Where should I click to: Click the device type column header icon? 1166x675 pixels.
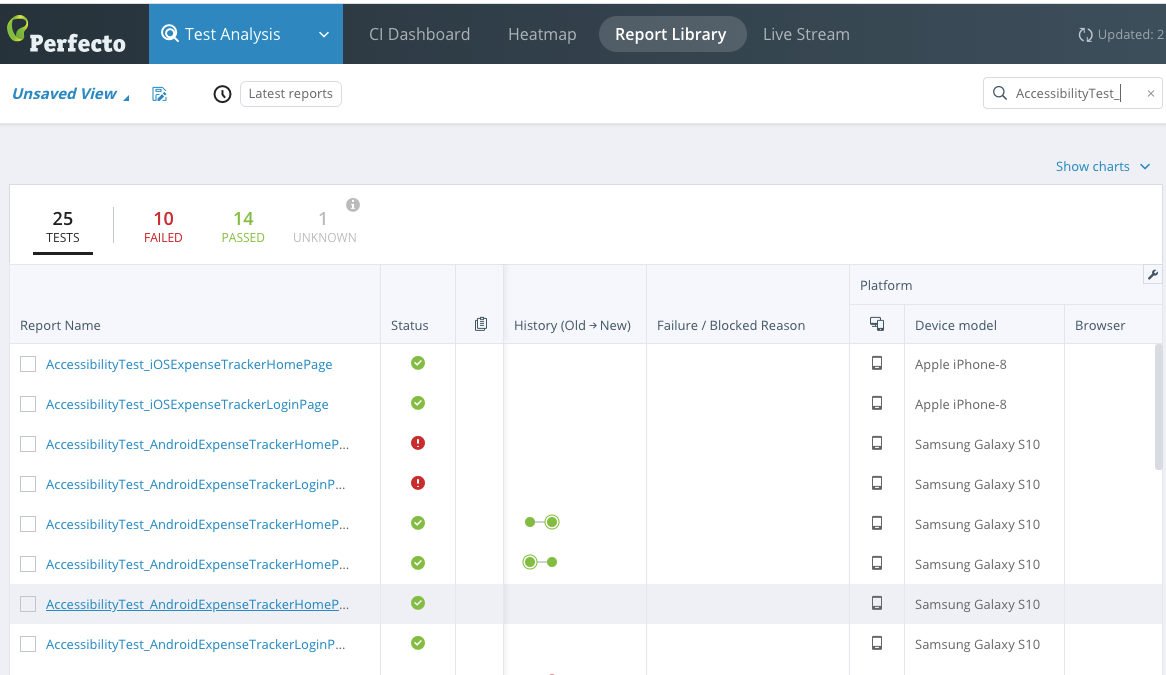(877, 324)
